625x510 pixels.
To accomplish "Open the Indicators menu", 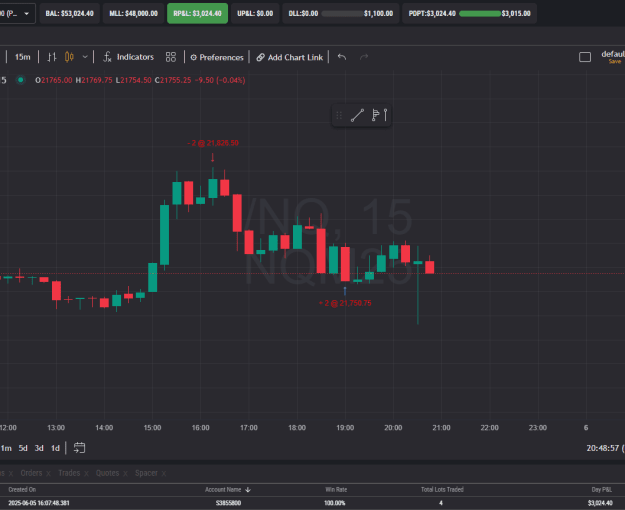I will coord(128,57).
